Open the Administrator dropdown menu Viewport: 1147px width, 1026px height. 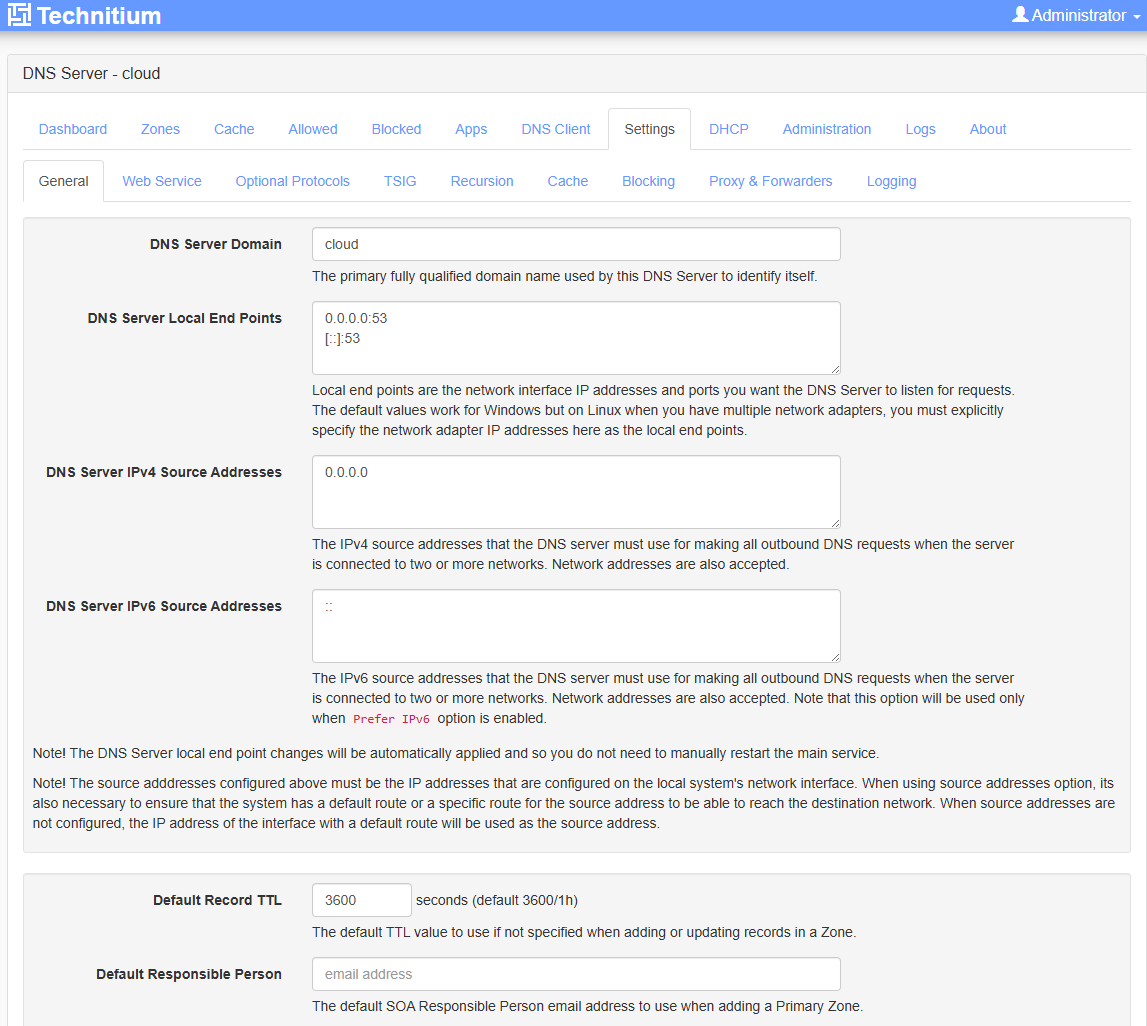tap(1076, 15)
